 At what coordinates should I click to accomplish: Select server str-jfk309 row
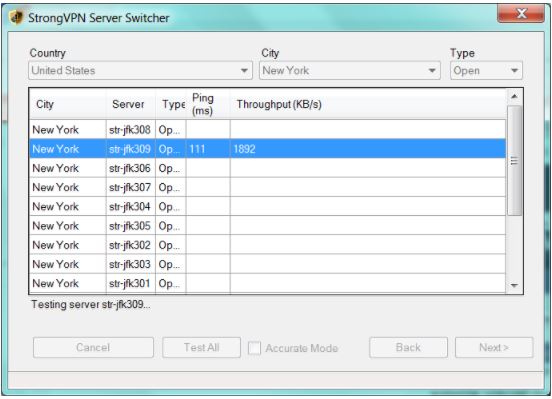tap(268, 149)
